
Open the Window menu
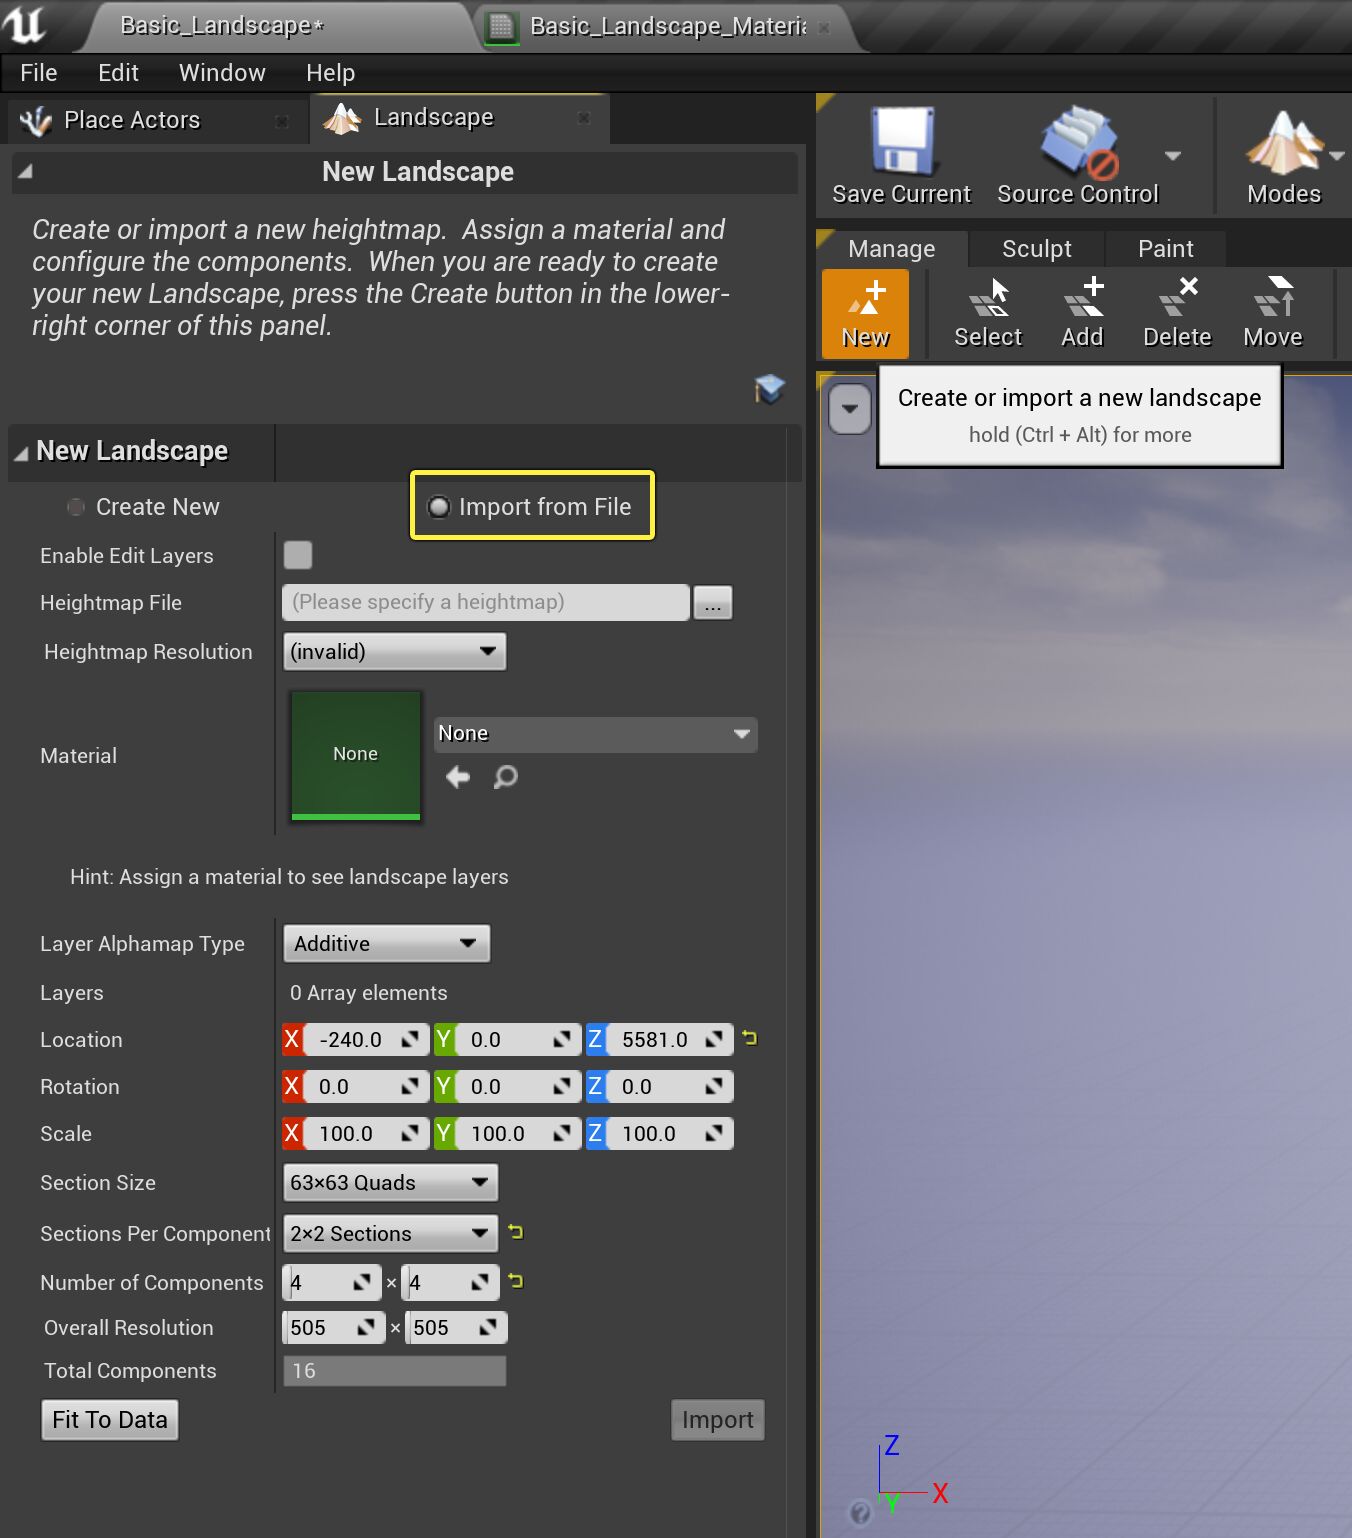coord(221,72)
